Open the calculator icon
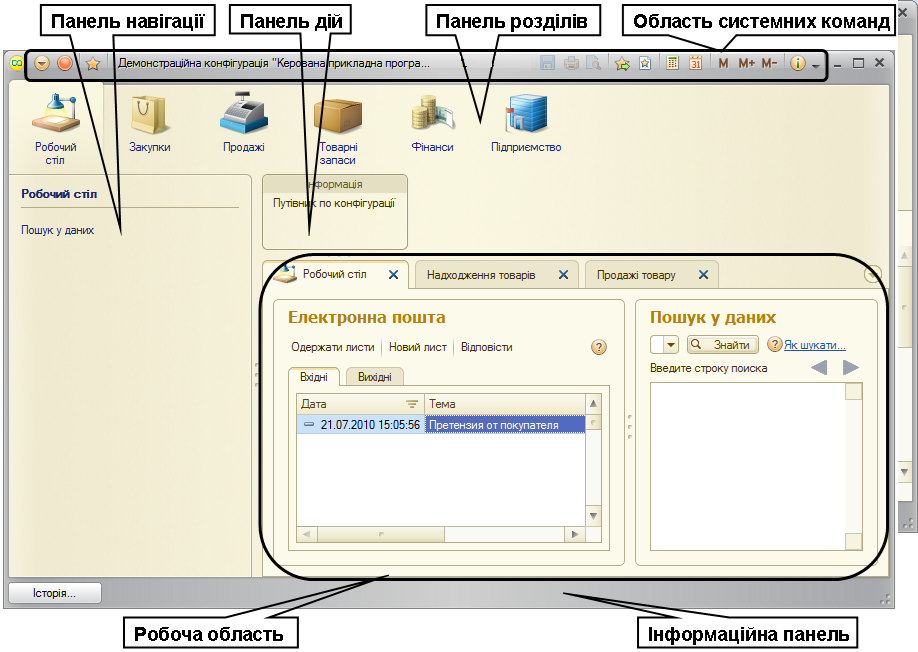Image resolution: width=918 pixels, height=652 pixels. pos(673,63)
